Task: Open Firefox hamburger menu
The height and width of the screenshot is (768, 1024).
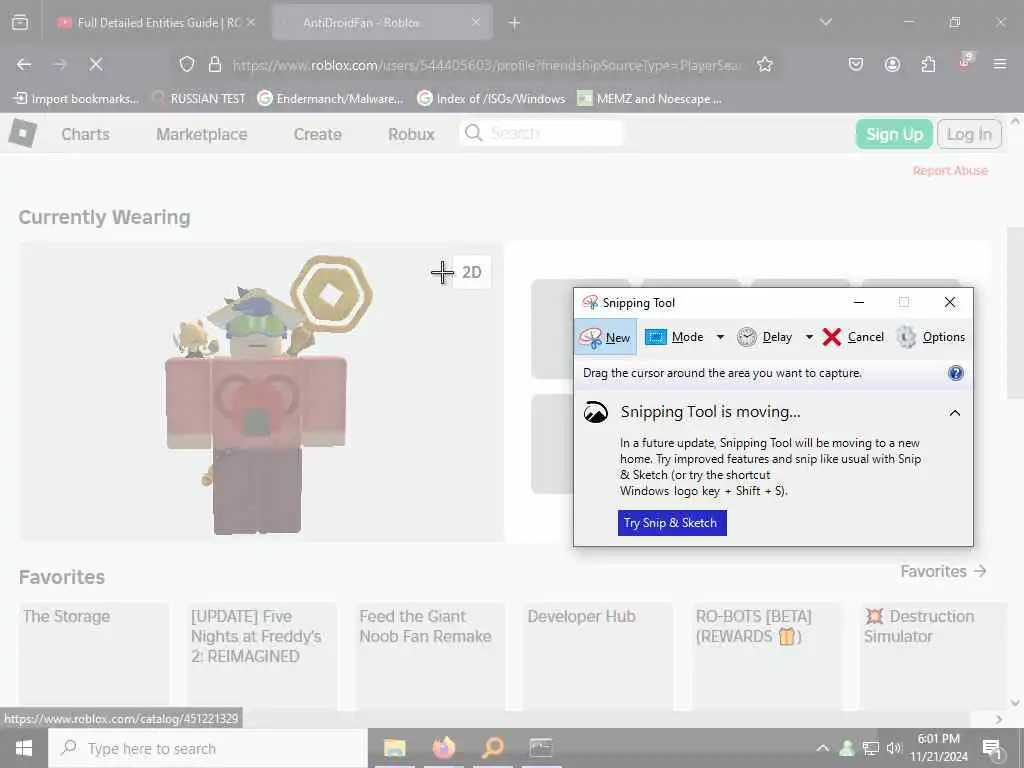Action: coord(1000,65)
